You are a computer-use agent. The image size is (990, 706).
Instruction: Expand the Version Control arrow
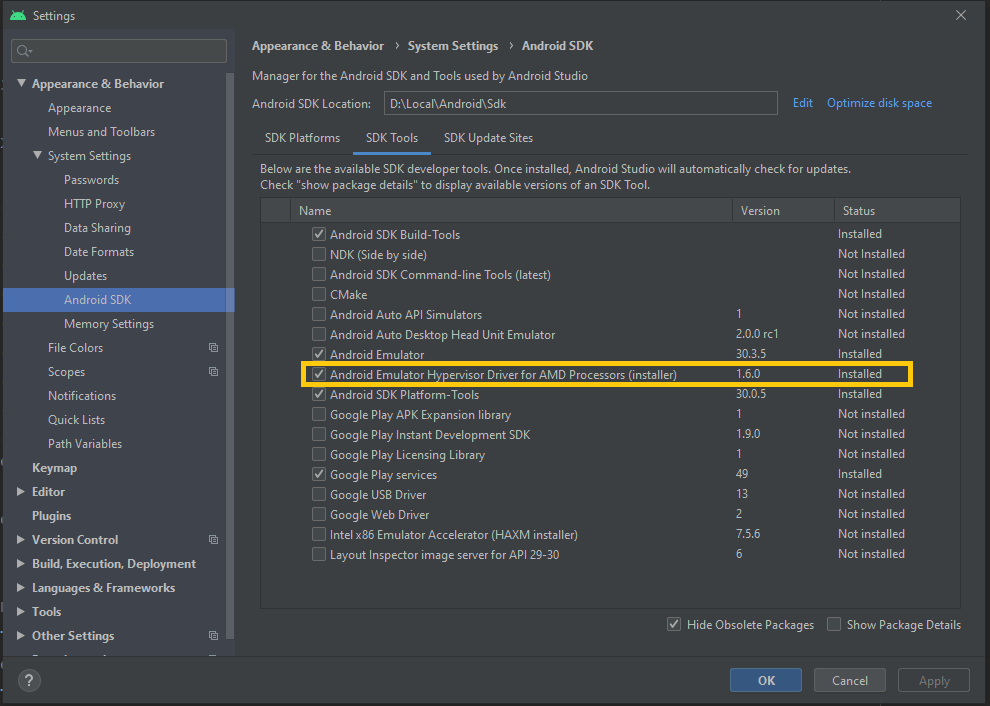[21, 539]
